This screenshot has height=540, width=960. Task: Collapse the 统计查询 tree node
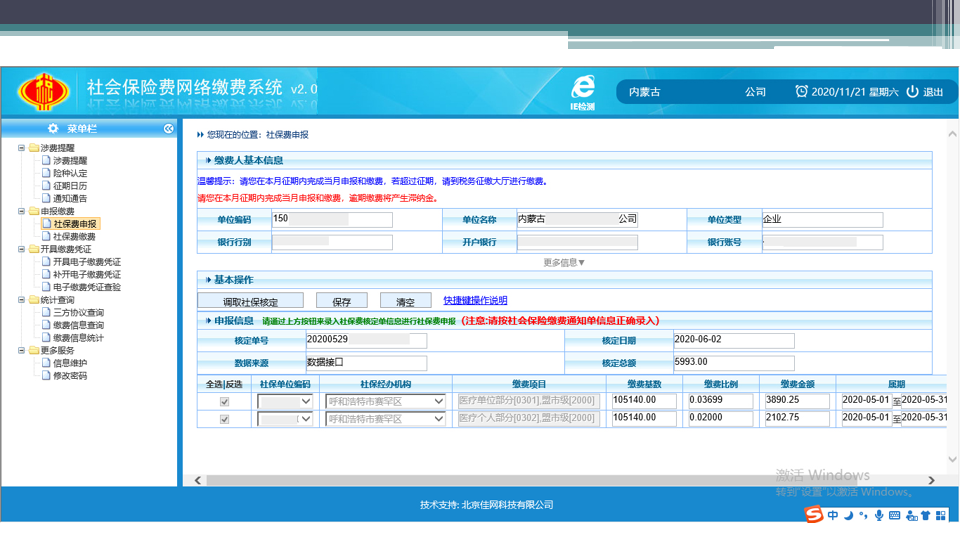[21, 299]
